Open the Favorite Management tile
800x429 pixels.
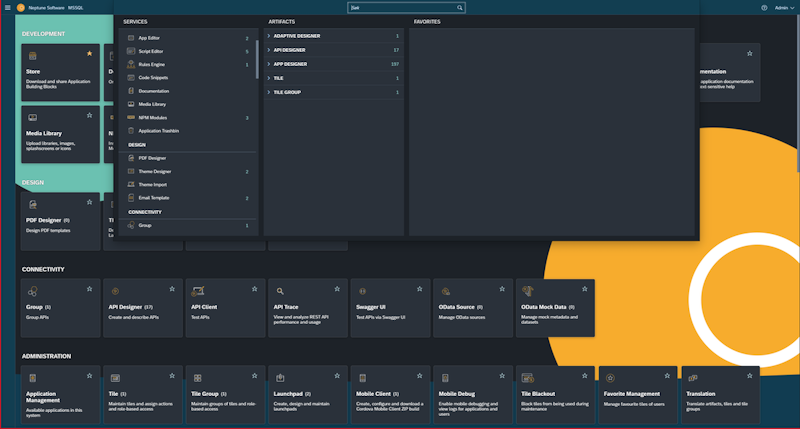point(638,394)
